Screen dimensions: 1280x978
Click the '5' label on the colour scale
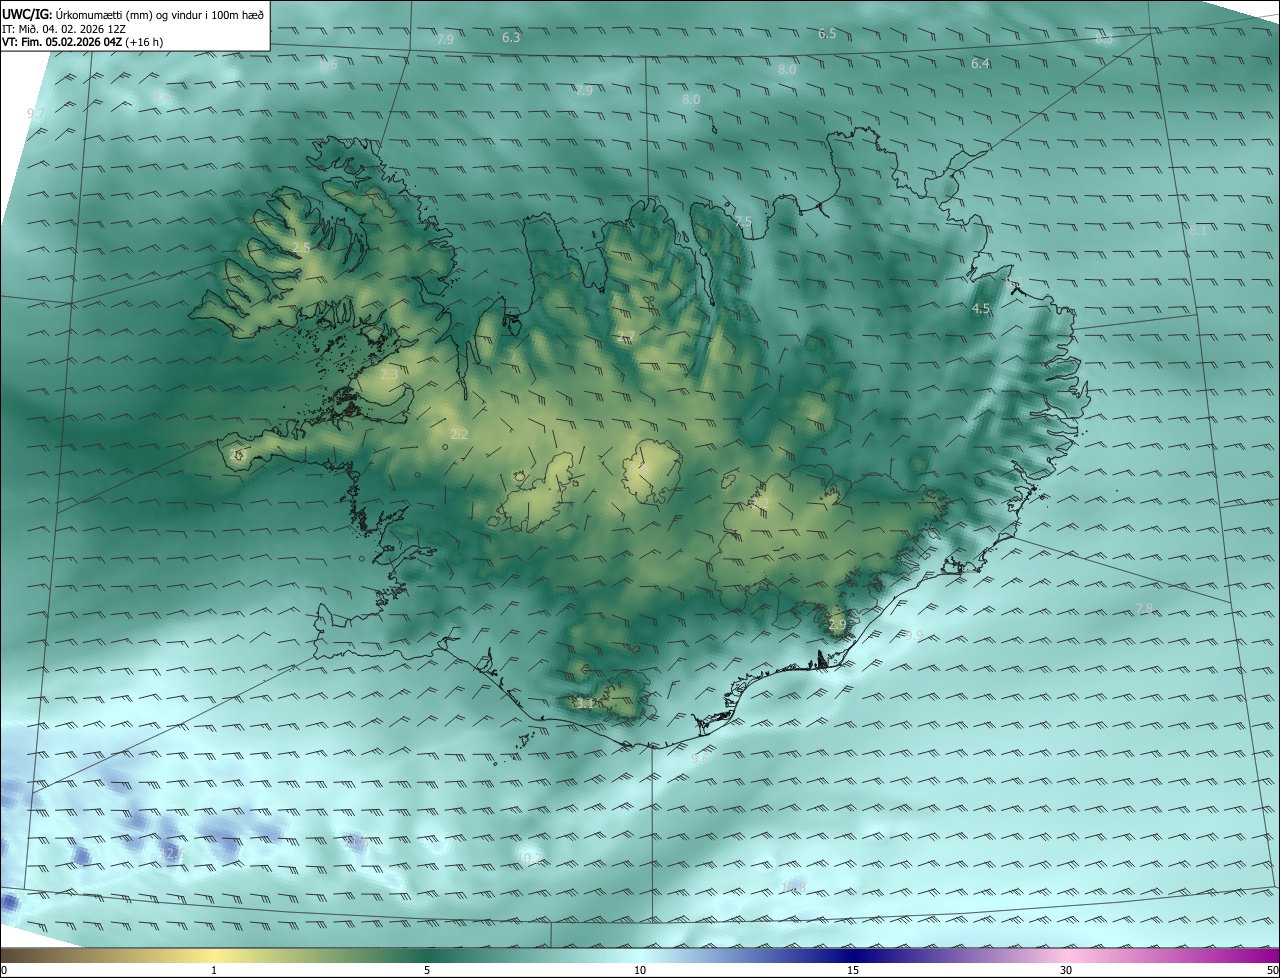pos(427,970)
